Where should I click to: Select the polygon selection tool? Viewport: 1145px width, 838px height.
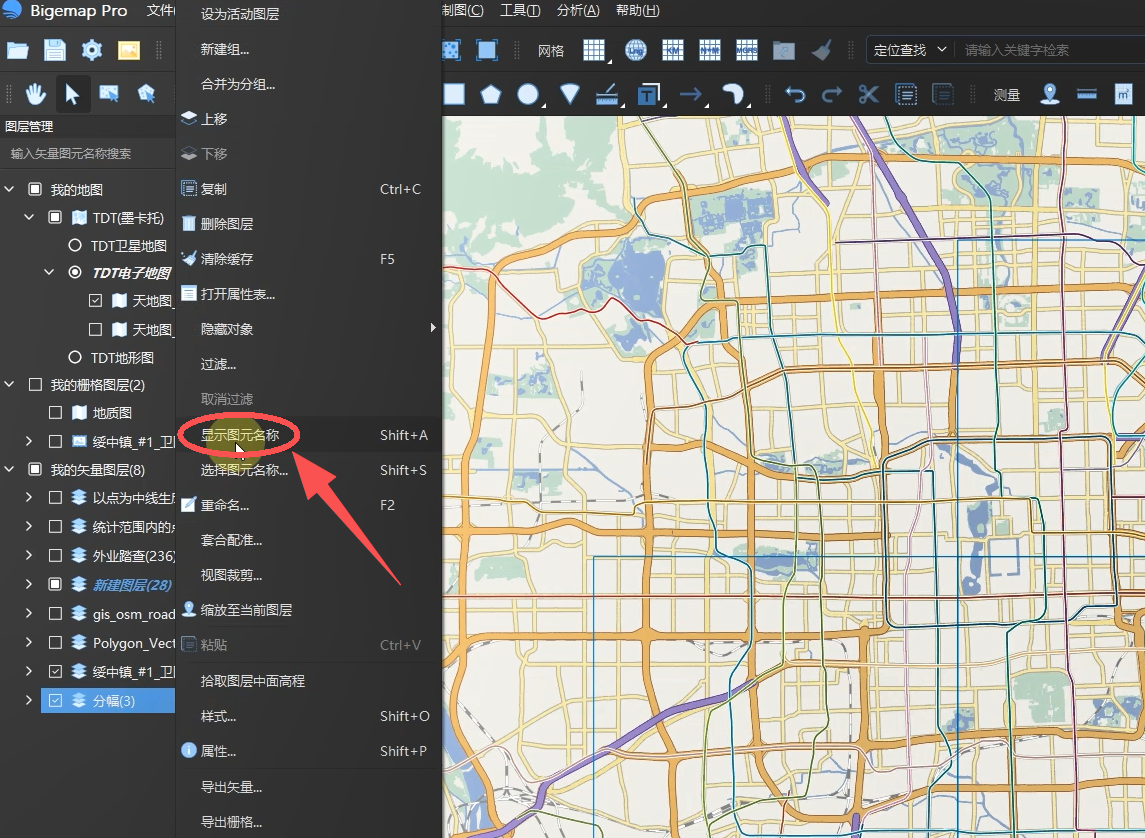coord(147,93)
